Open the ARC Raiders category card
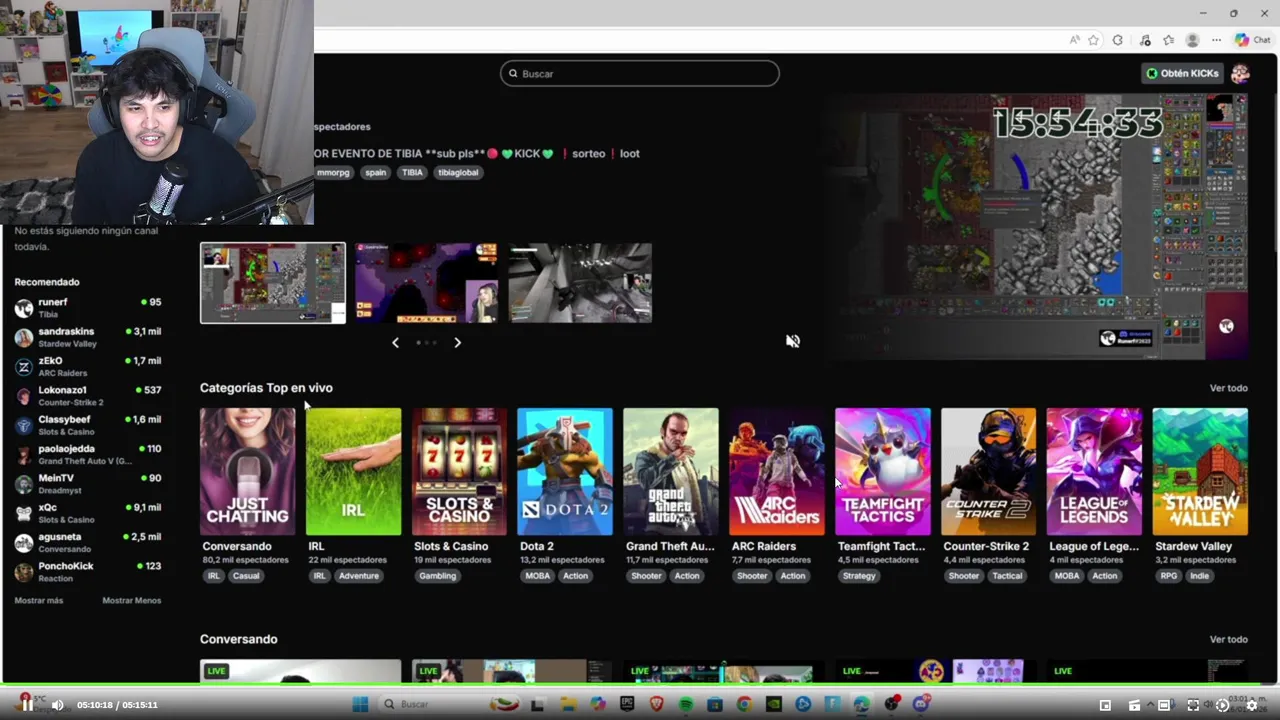The width and height of the screenshot is (1280, 720). (x=777, y=471)
